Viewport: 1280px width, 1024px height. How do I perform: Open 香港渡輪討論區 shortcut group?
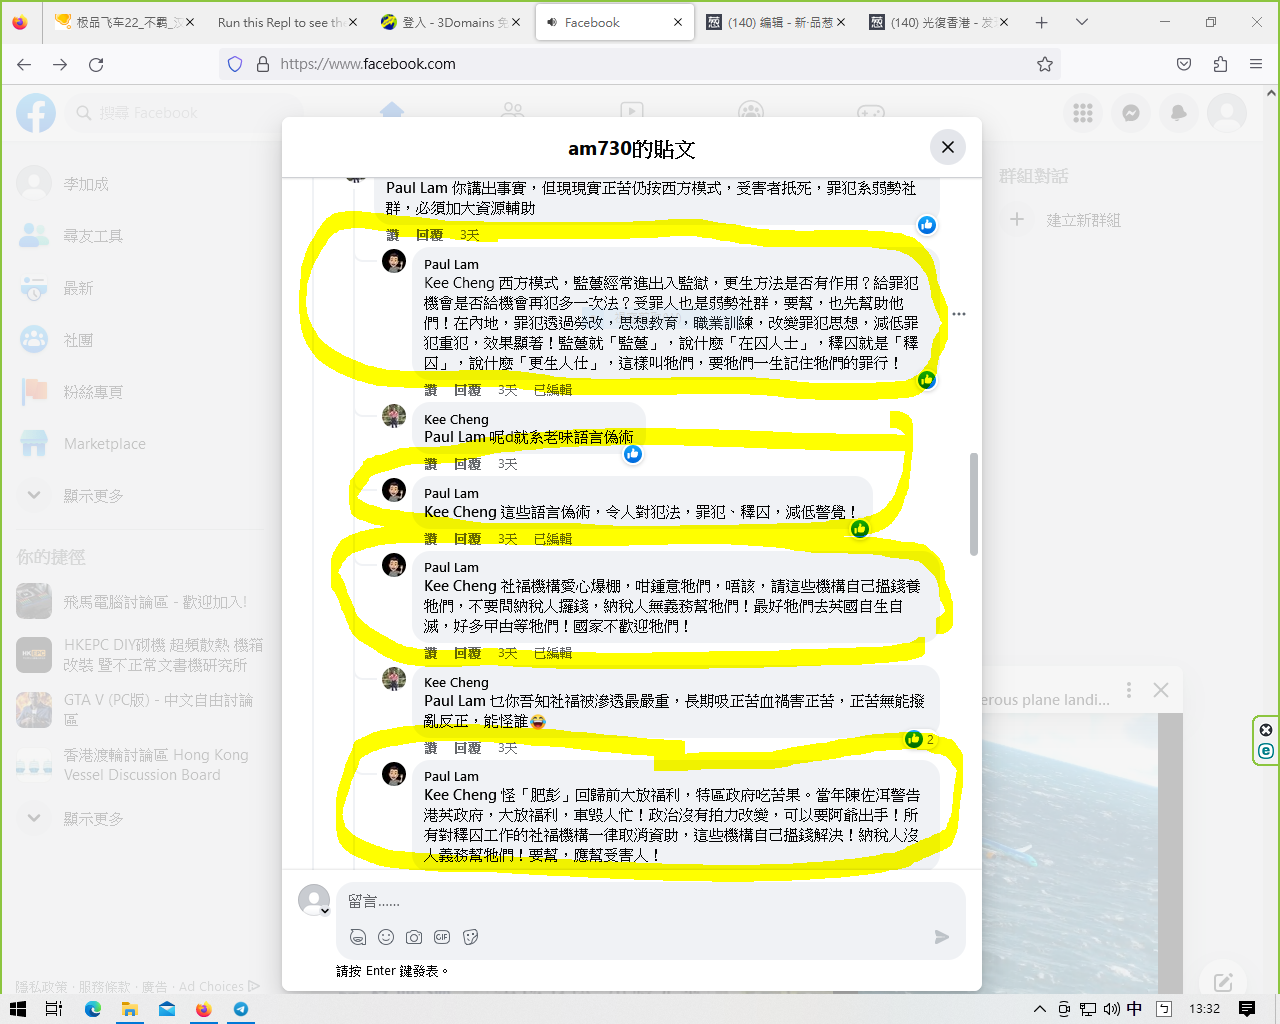click(x=140, y=765)
